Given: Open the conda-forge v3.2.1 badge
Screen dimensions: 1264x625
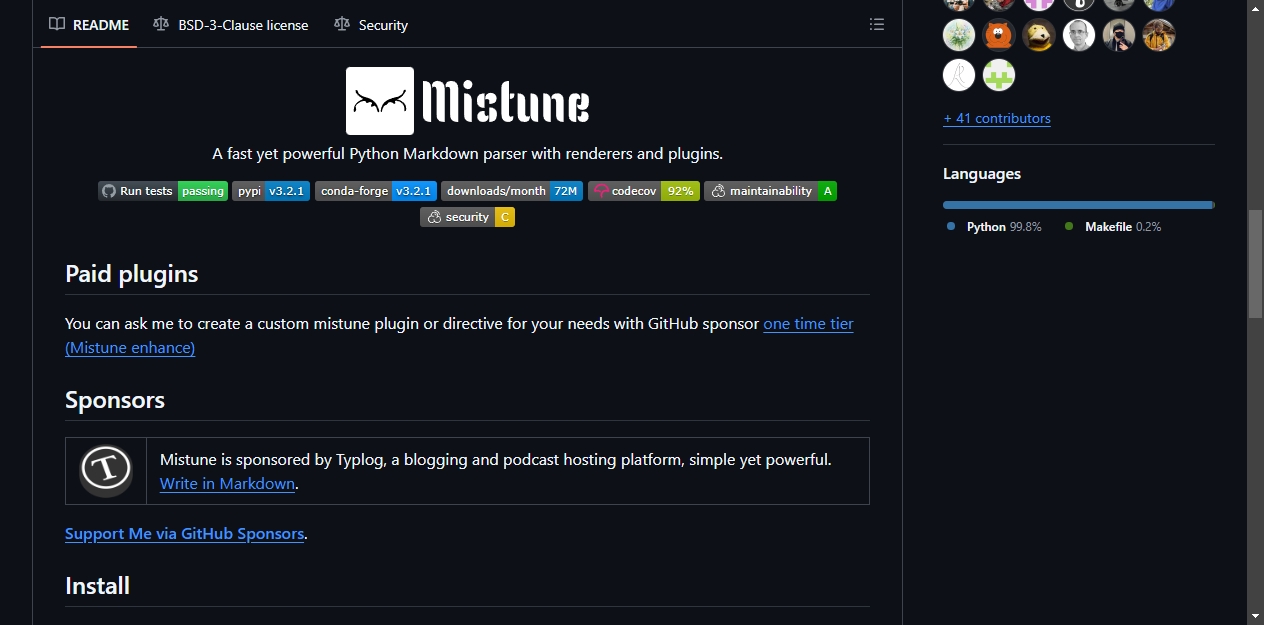Looking at the screenshot, I should [376, 191].
